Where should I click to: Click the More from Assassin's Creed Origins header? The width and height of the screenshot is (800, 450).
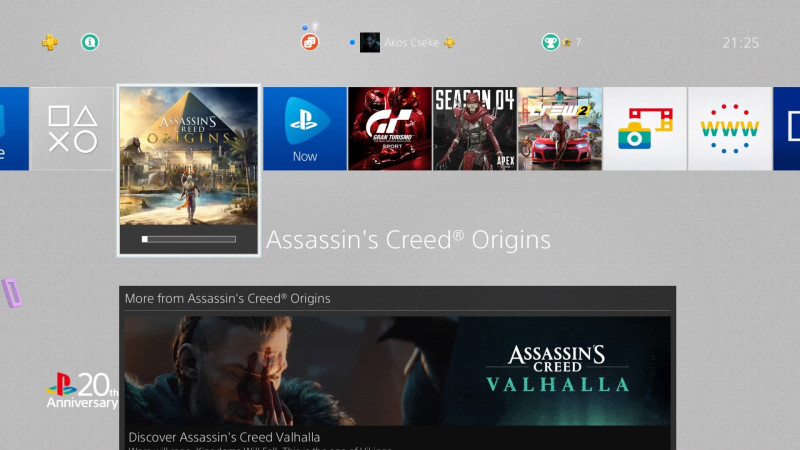pyautogui.click(x=227, y=298)
